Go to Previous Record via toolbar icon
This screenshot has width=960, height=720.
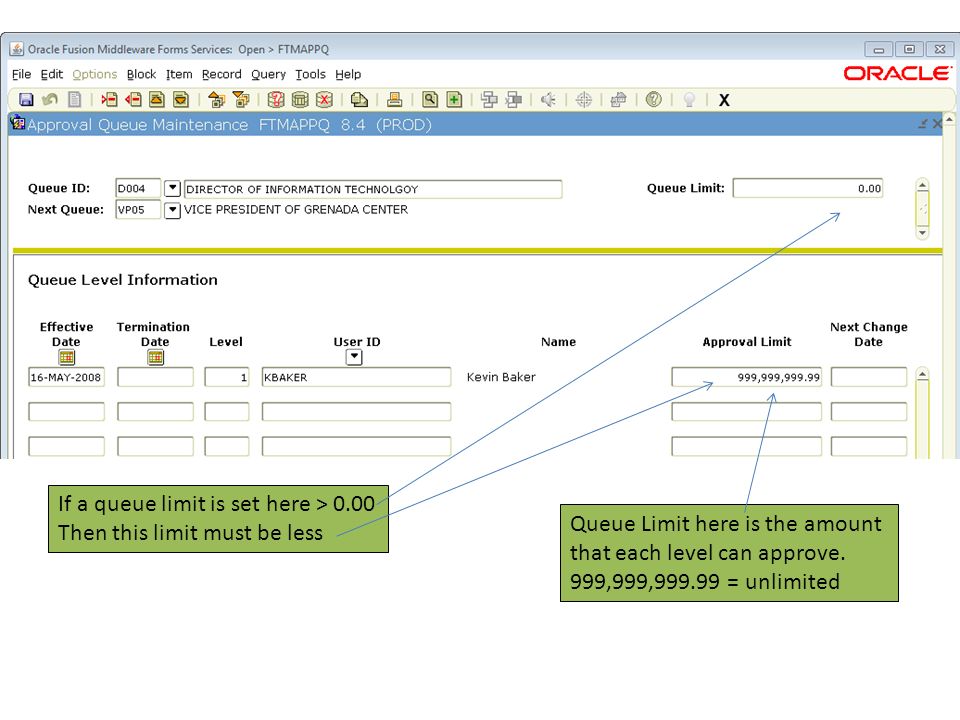click(x=157, y=99)
